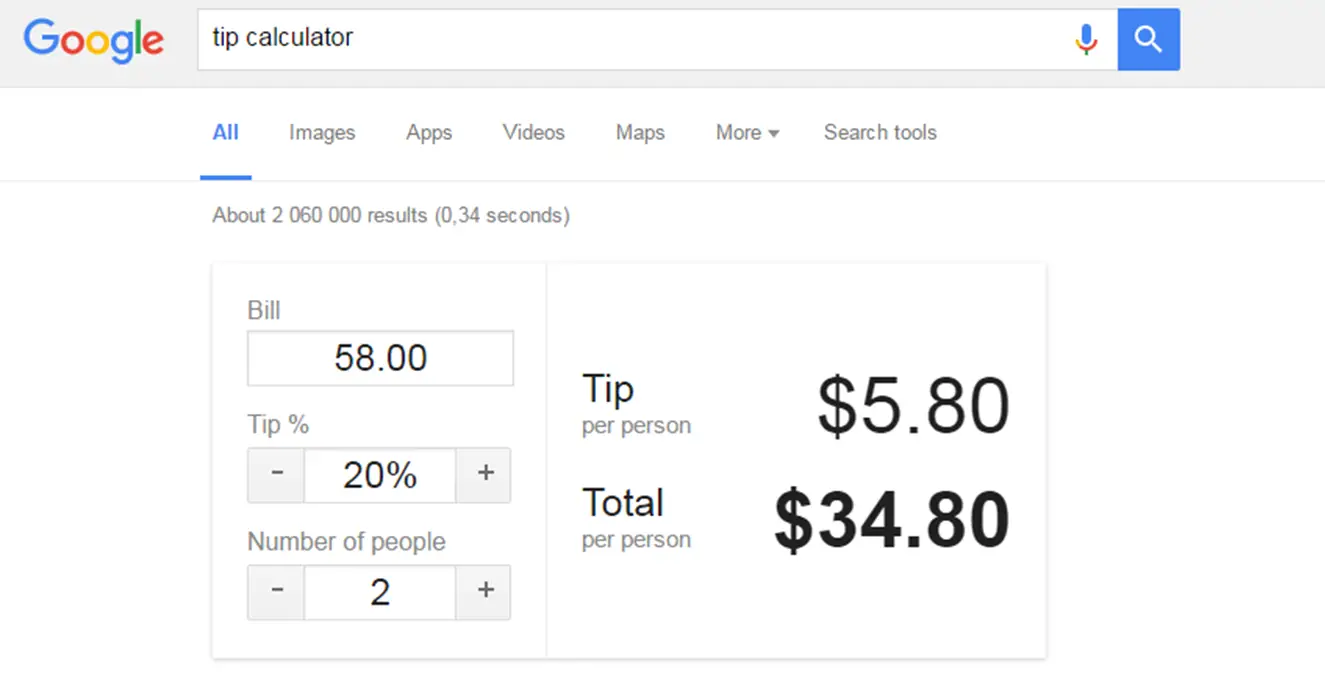
Task: Click the Google logo
Action: [93, 40]
